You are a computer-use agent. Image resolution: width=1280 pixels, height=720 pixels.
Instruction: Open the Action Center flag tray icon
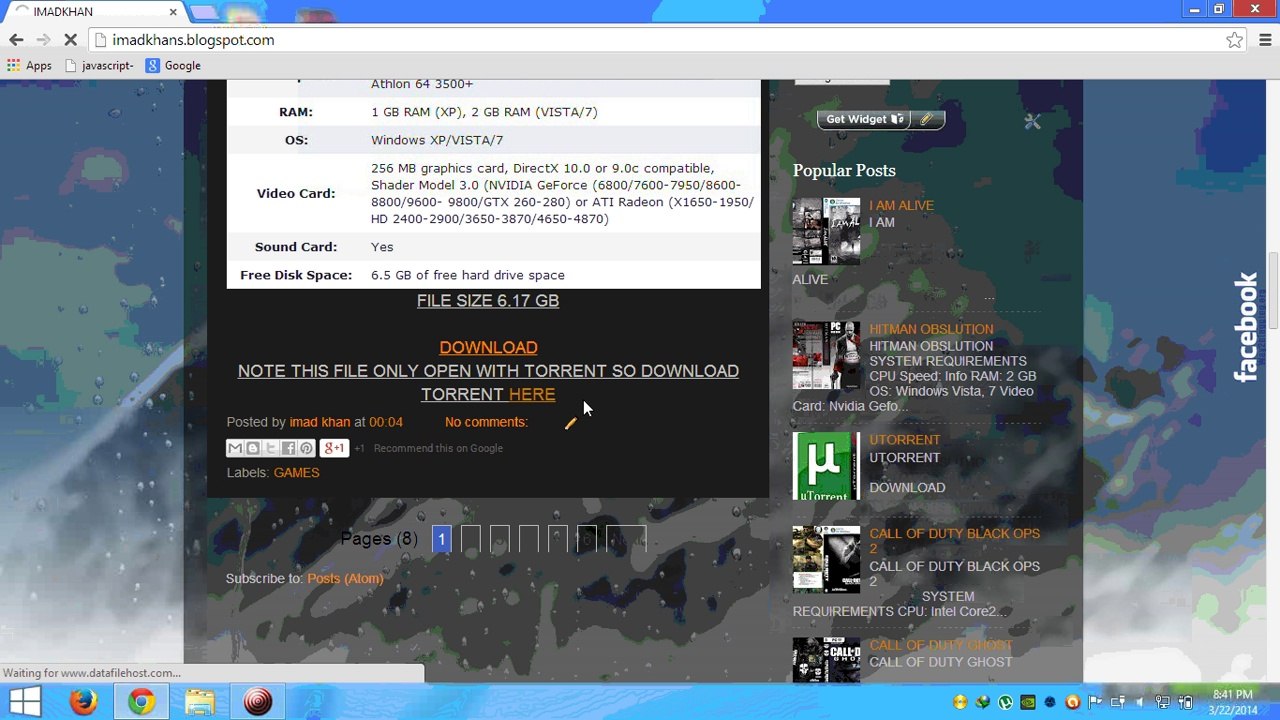pyautogui.click(x=1095, y=702)
